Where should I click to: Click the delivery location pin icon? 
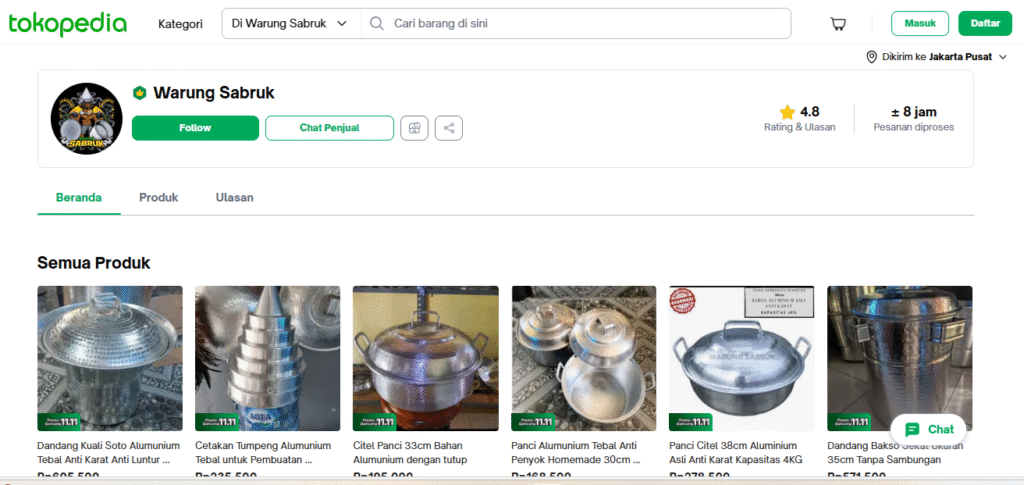(x=871, y=57)
